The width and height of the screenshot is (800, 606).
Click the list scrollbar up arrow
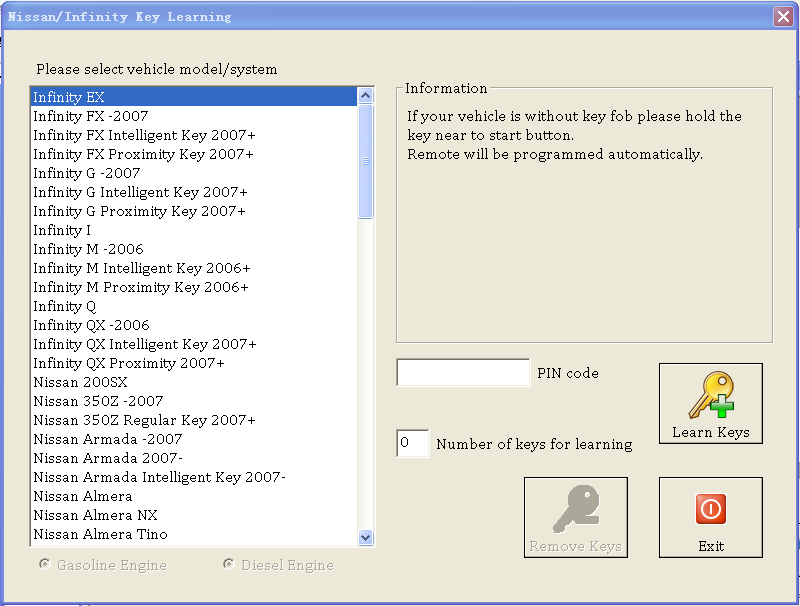click(x=365, y=95)
